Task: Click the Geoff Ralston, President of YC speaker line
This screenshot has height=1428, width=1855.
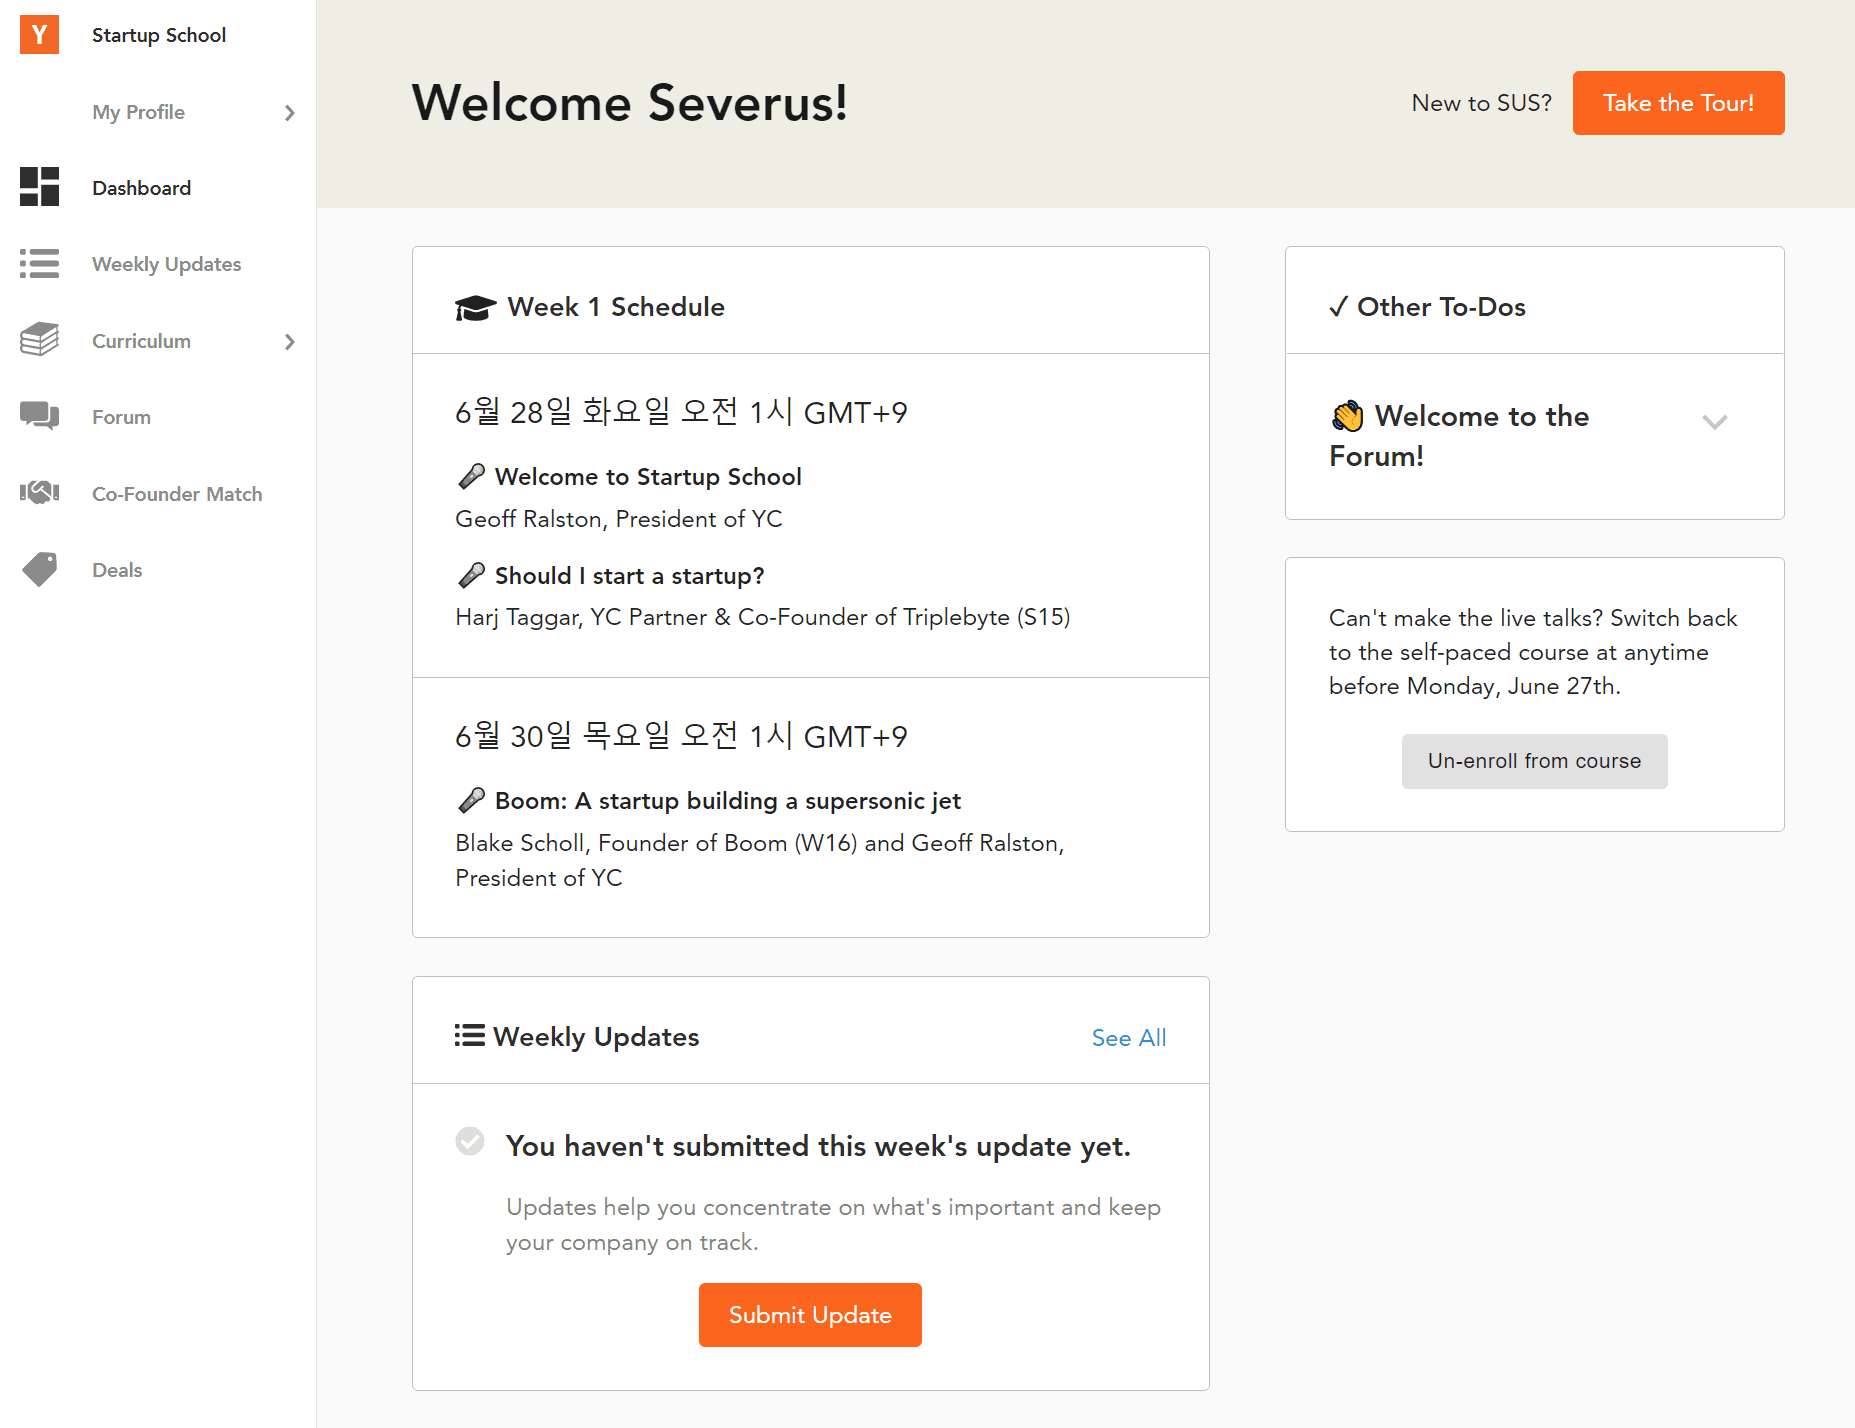Action: [x=619, y=519]
